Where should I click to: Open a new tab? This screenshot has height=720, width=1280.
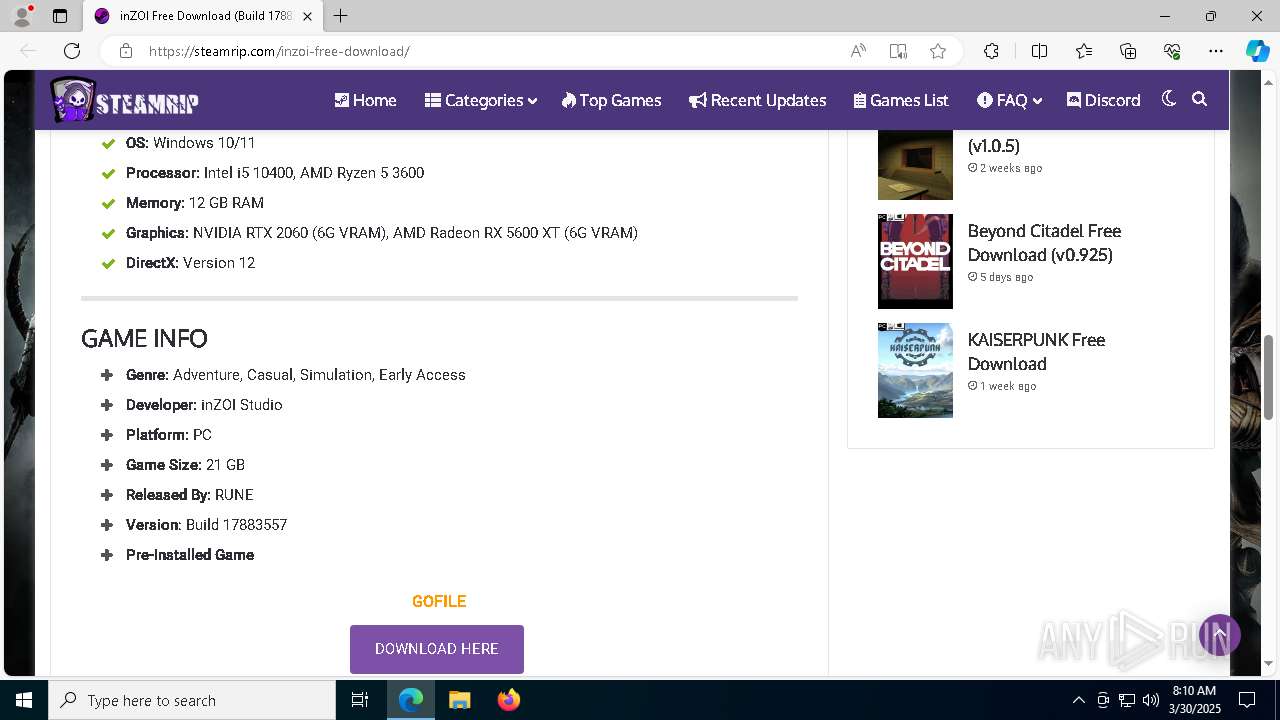pos(341,16)
